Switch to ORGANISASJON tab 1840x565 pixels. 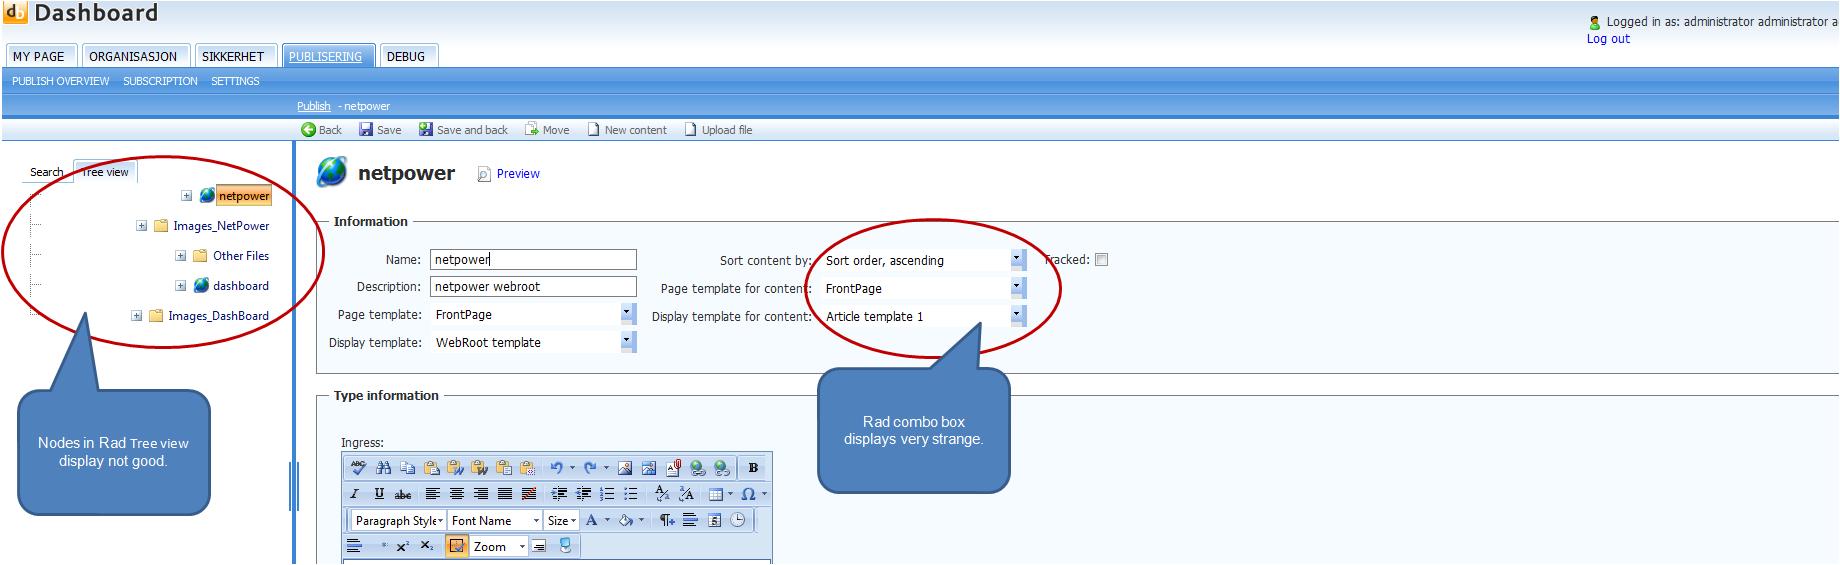[133, 56]
